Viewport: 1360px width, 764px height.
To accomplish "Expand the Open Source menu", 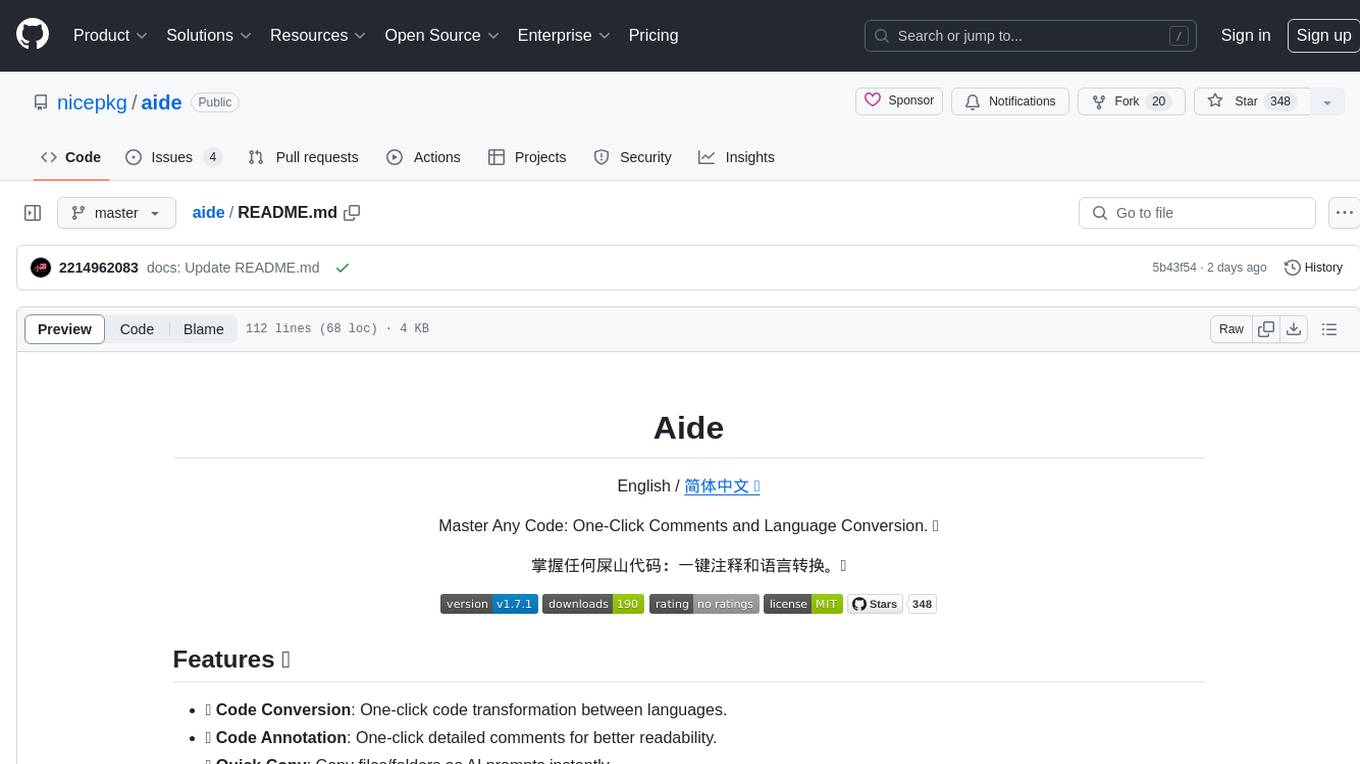I will [x=442, y=35].
